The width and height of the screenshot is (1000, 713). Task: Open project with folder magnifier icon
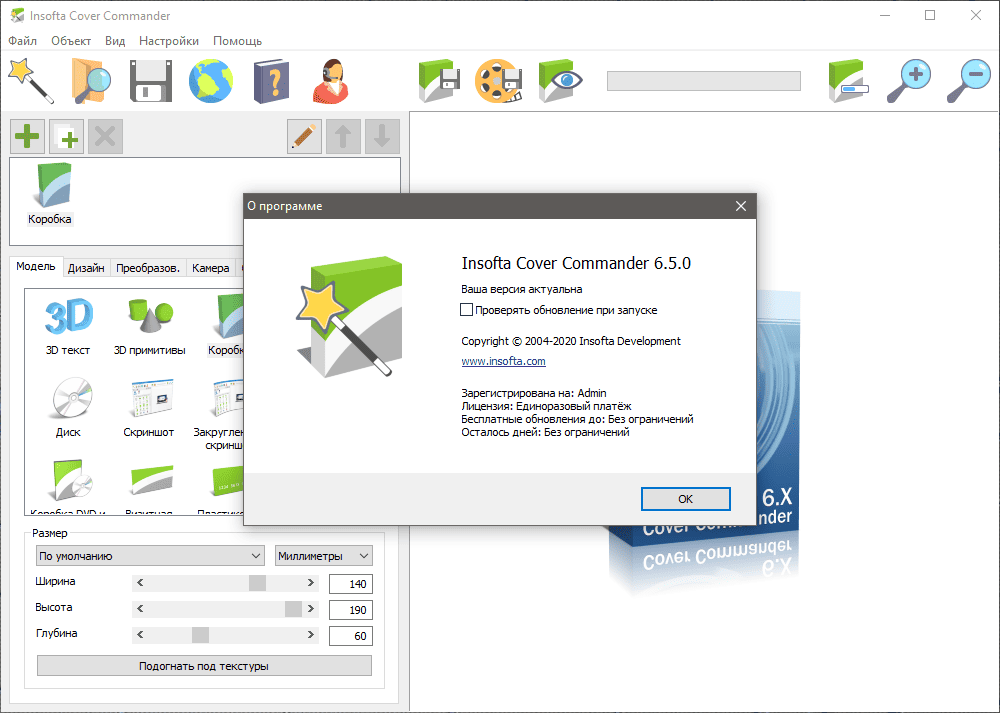point(90,80)
